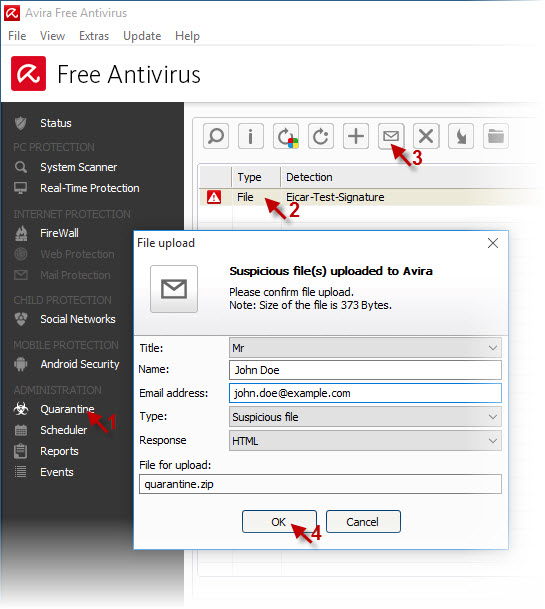The width and height of the screenshot is (545, 609).
Task: Go to Status in sidebar
Action: 56,123
